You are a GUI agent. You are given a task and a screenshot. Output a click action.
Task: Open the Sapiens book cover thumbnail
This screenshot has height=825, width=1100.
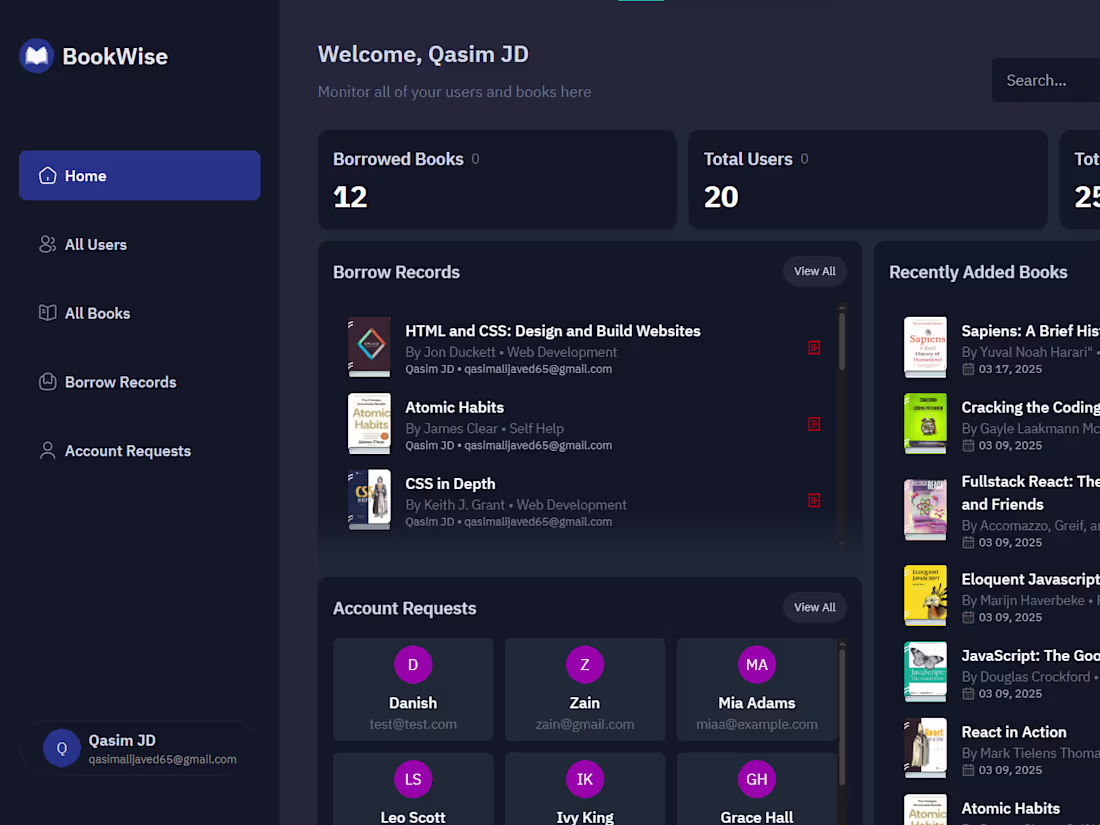point(925,347)
